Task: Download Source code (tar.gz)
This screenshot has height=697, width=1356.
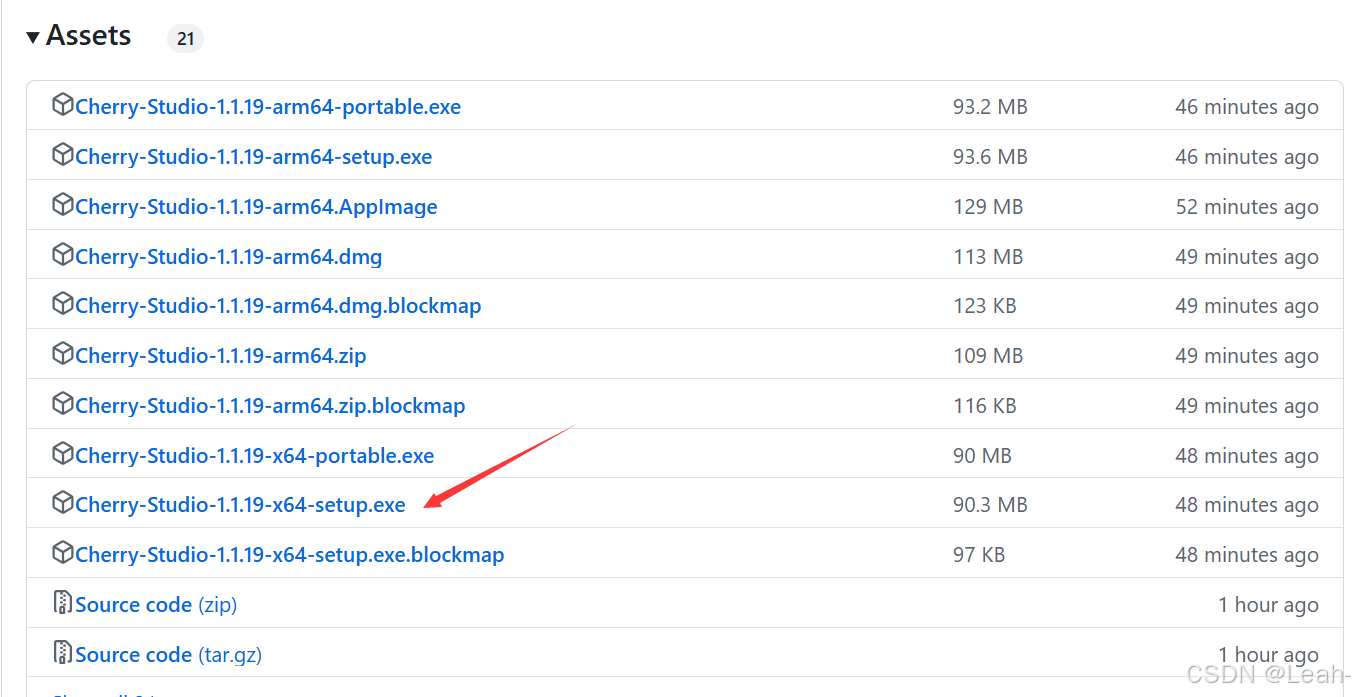Action: [169, 655]
